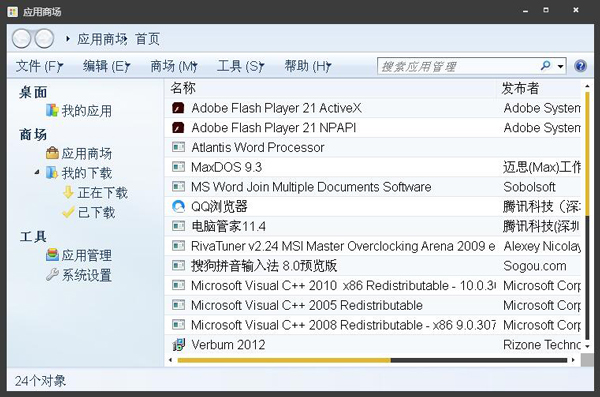The height and width of the screenshot is (397, 600).
Task: Click the Atlantis Word Processor icon
Action: [x=178, y=147]
